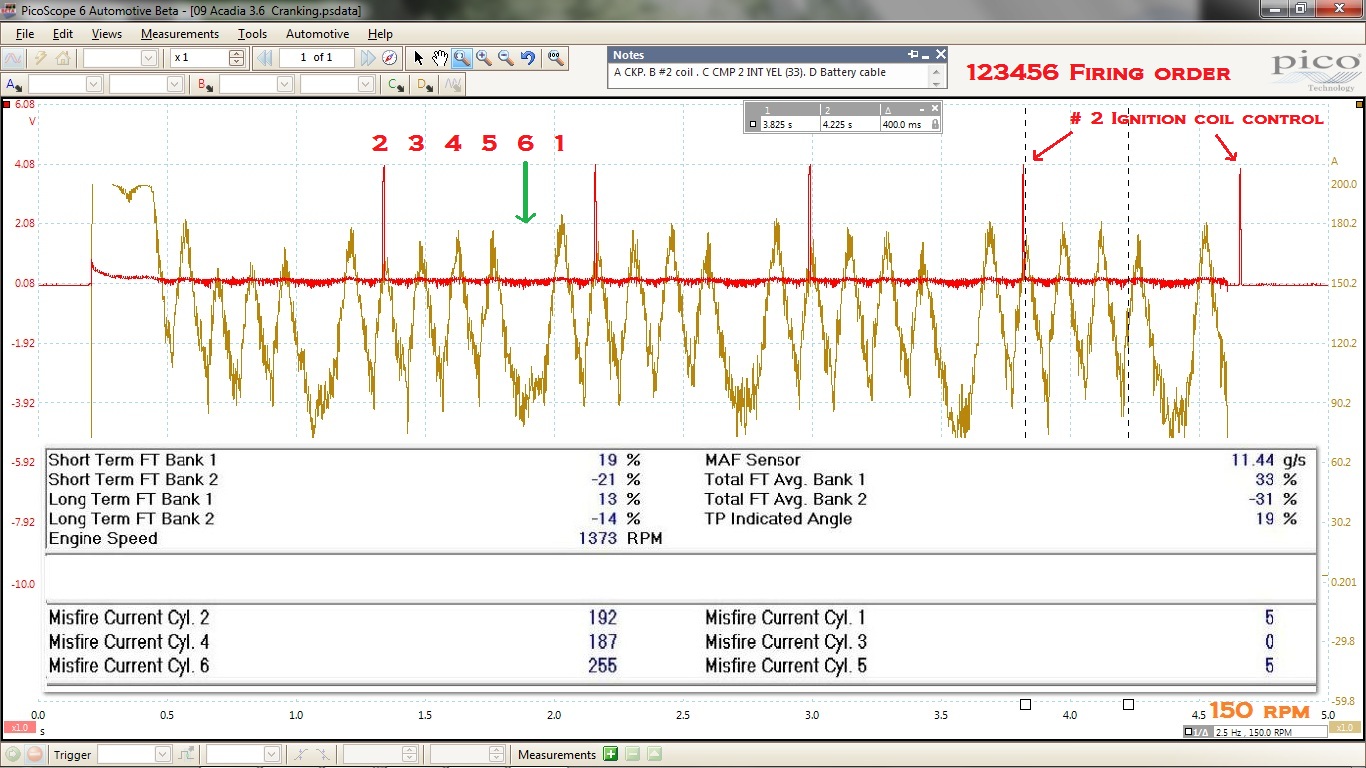Open Channel D options button
Screen dimensions: 1366x768
(425, 85)
